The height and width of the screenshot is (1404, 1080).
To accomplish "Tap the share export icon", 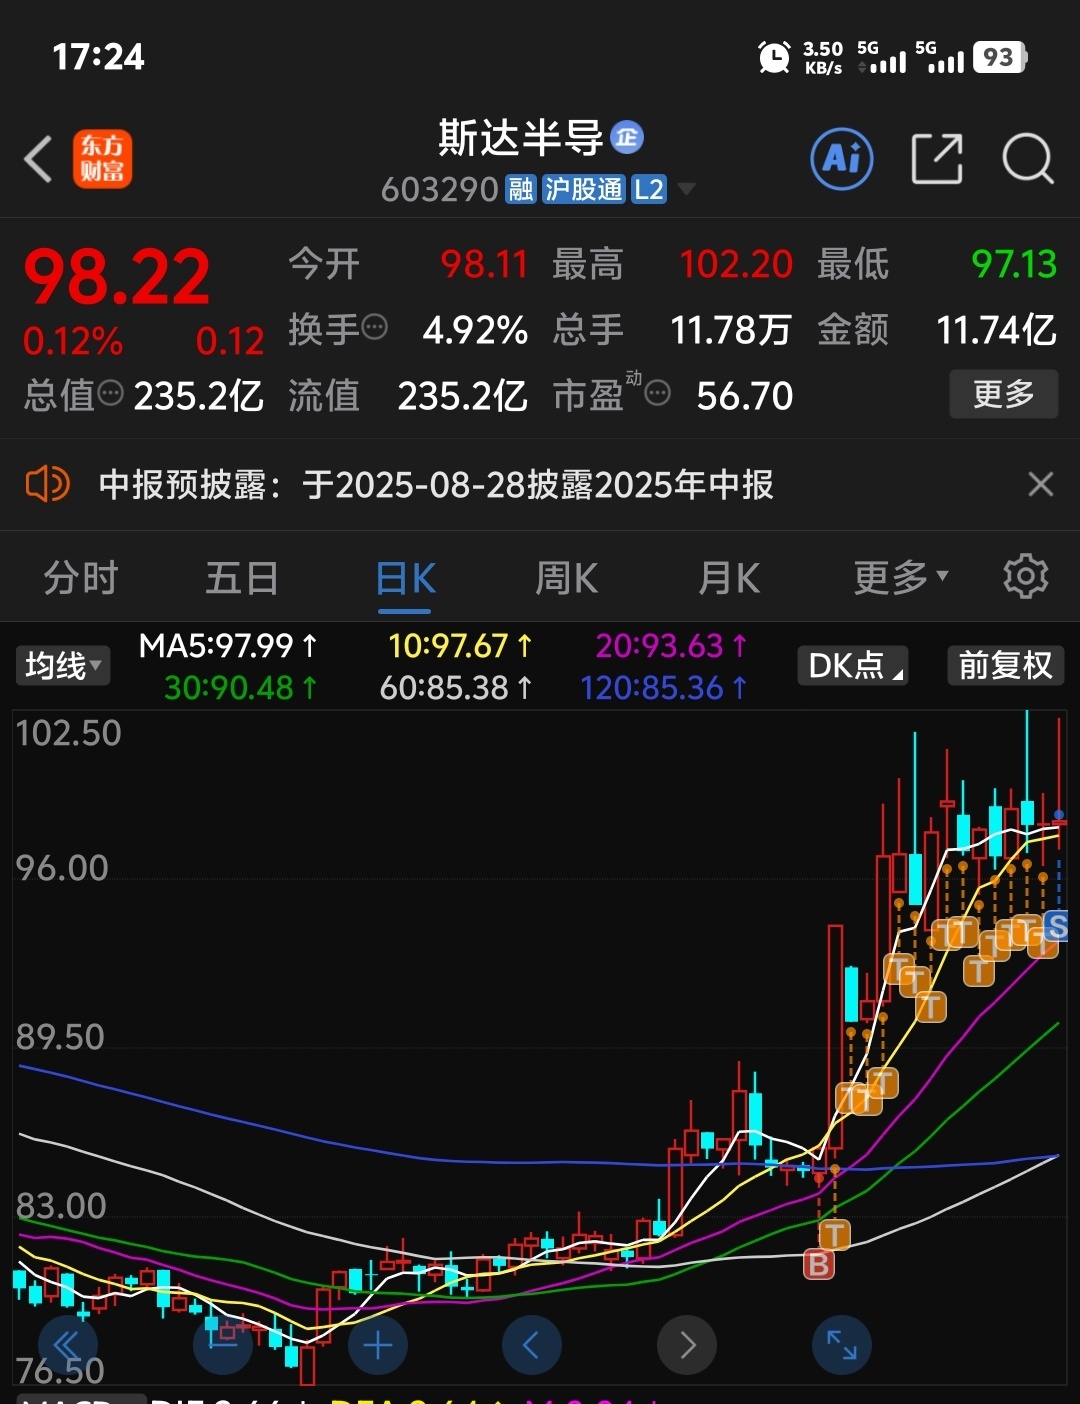I will pos(937,158).
